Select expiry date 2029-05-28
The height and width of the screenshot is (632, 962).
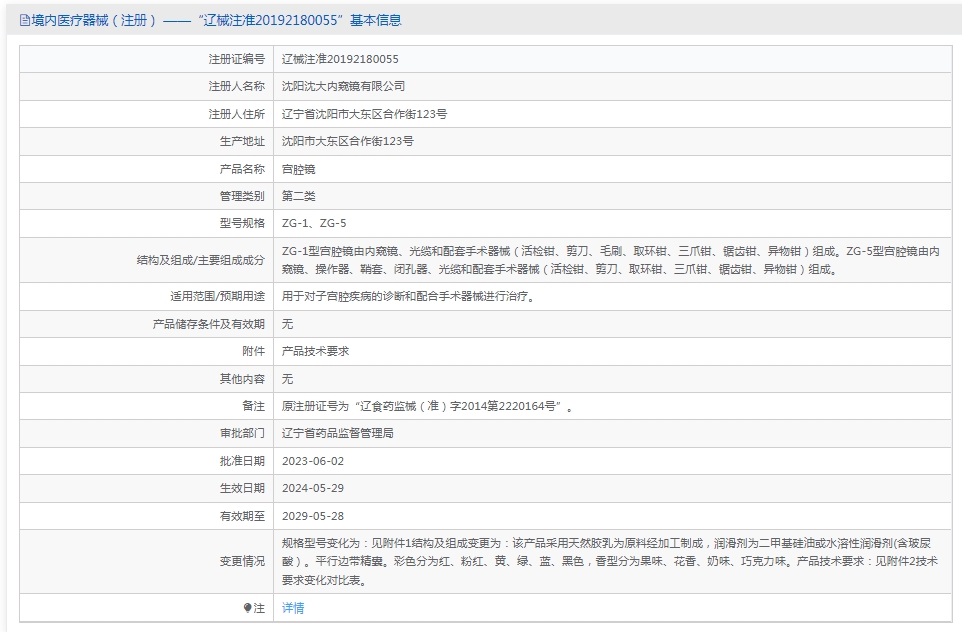(313, 516)
